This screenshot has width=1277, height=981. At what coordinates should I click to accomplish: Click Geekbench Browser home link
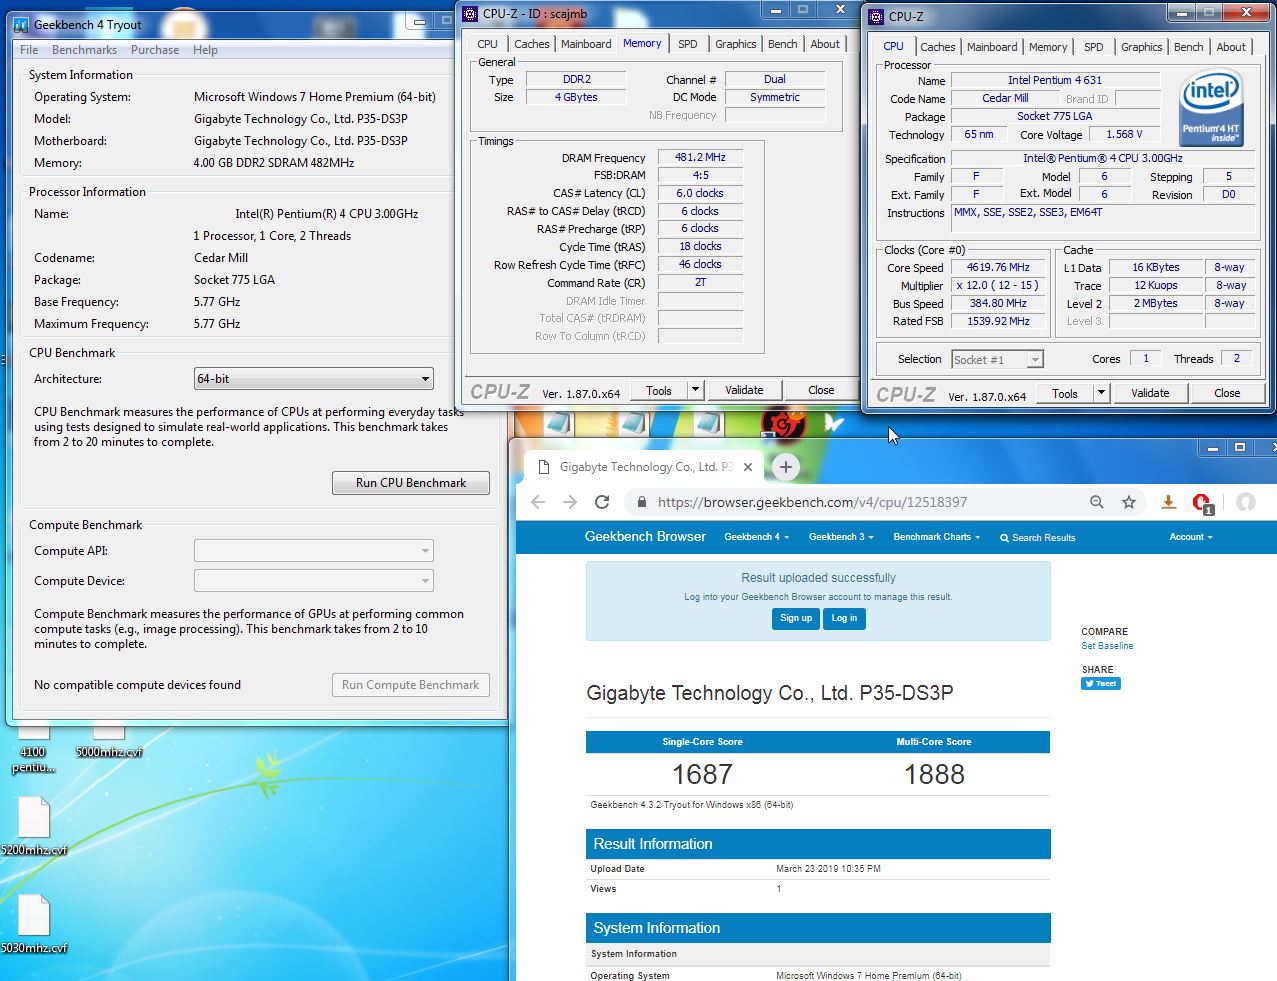pyautogui.click(x=645, y=537)
